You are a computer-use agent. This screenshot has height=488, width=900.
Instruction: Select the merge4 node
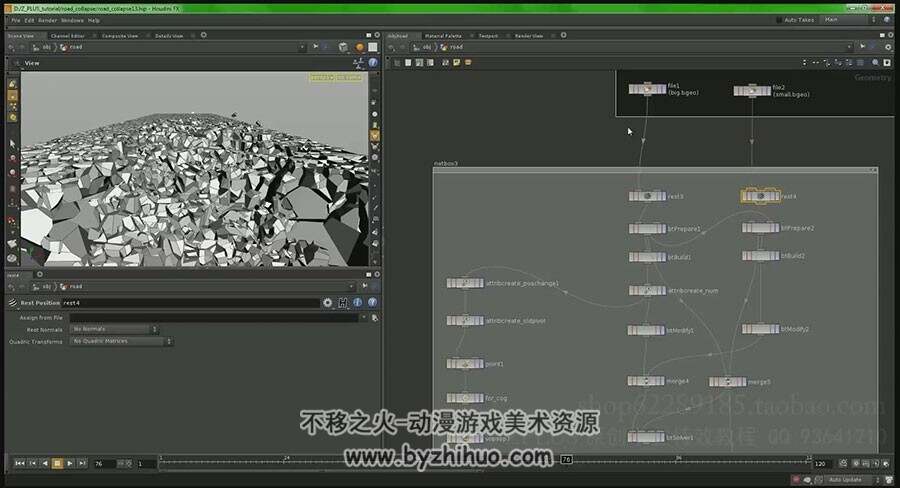(x=646, y=381)
